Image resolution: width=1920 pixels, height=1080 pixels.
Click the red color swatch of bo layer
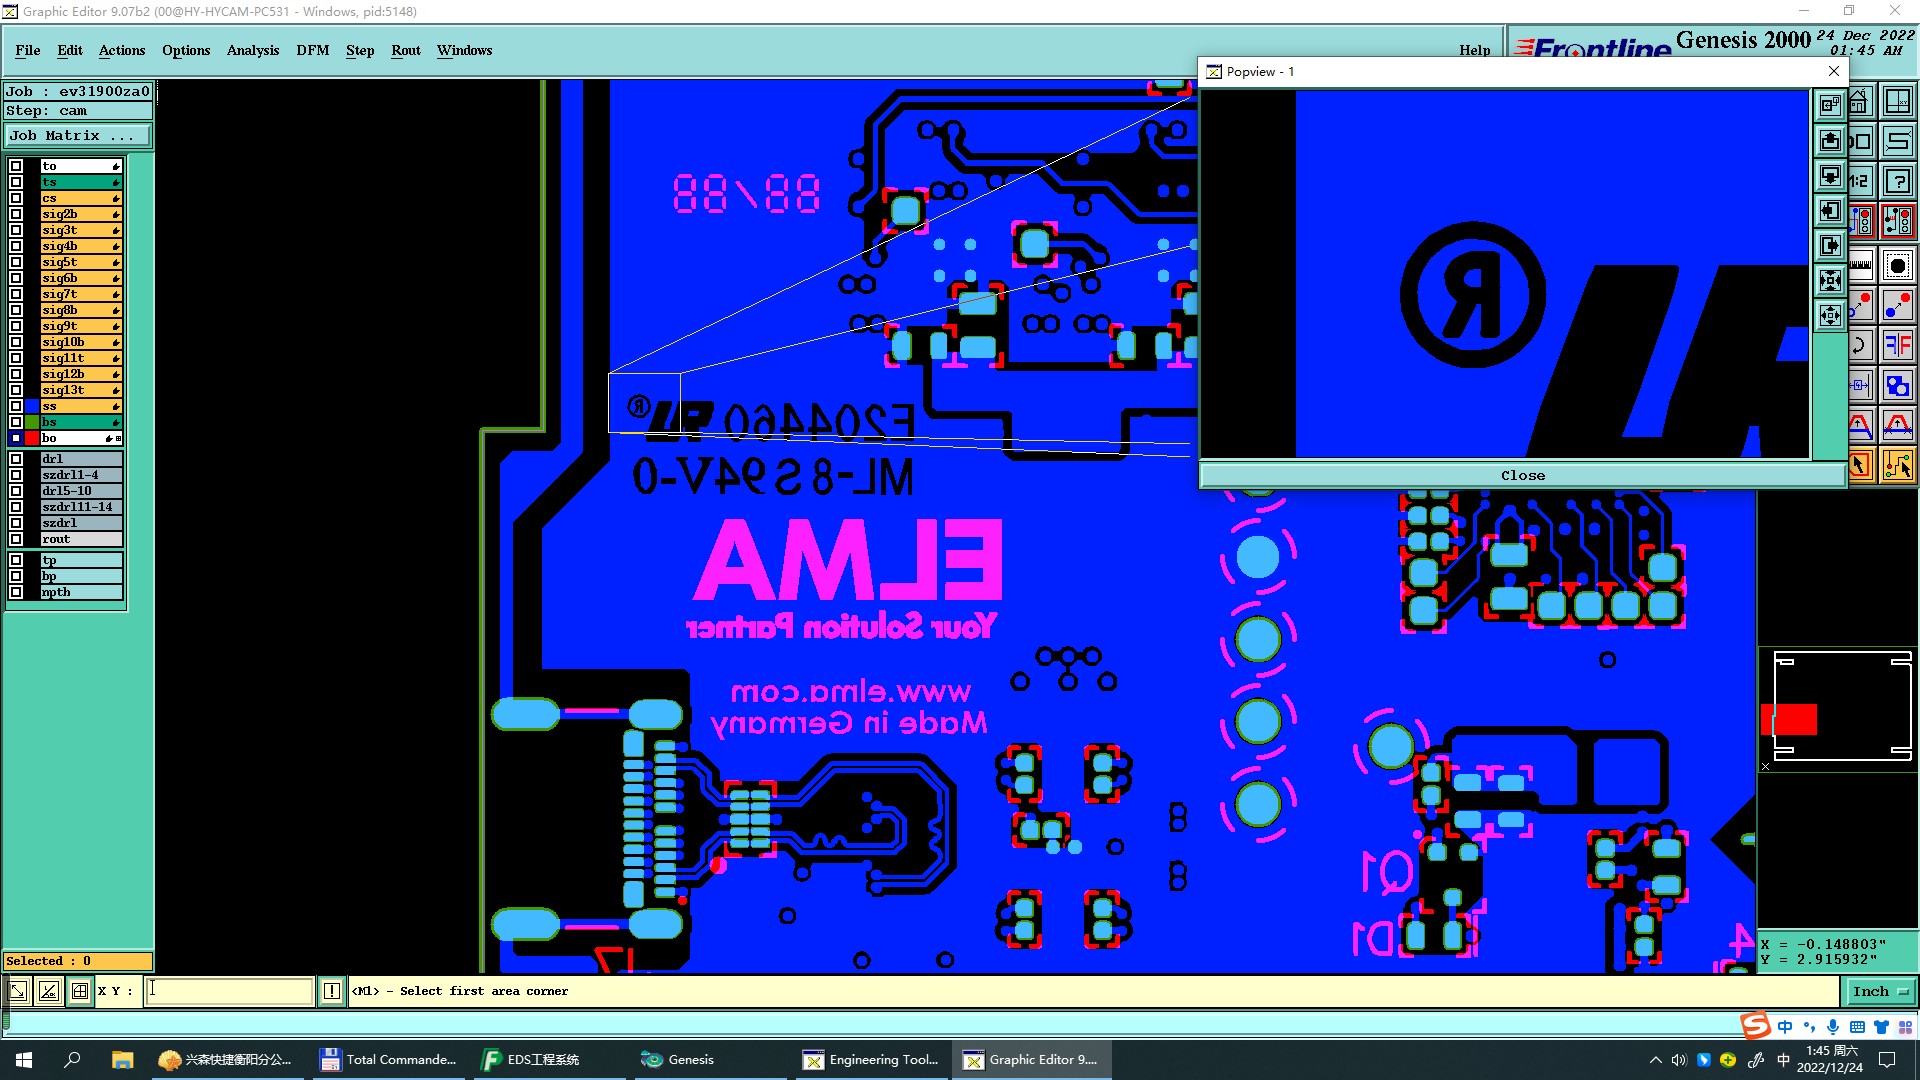coord(32,438)
